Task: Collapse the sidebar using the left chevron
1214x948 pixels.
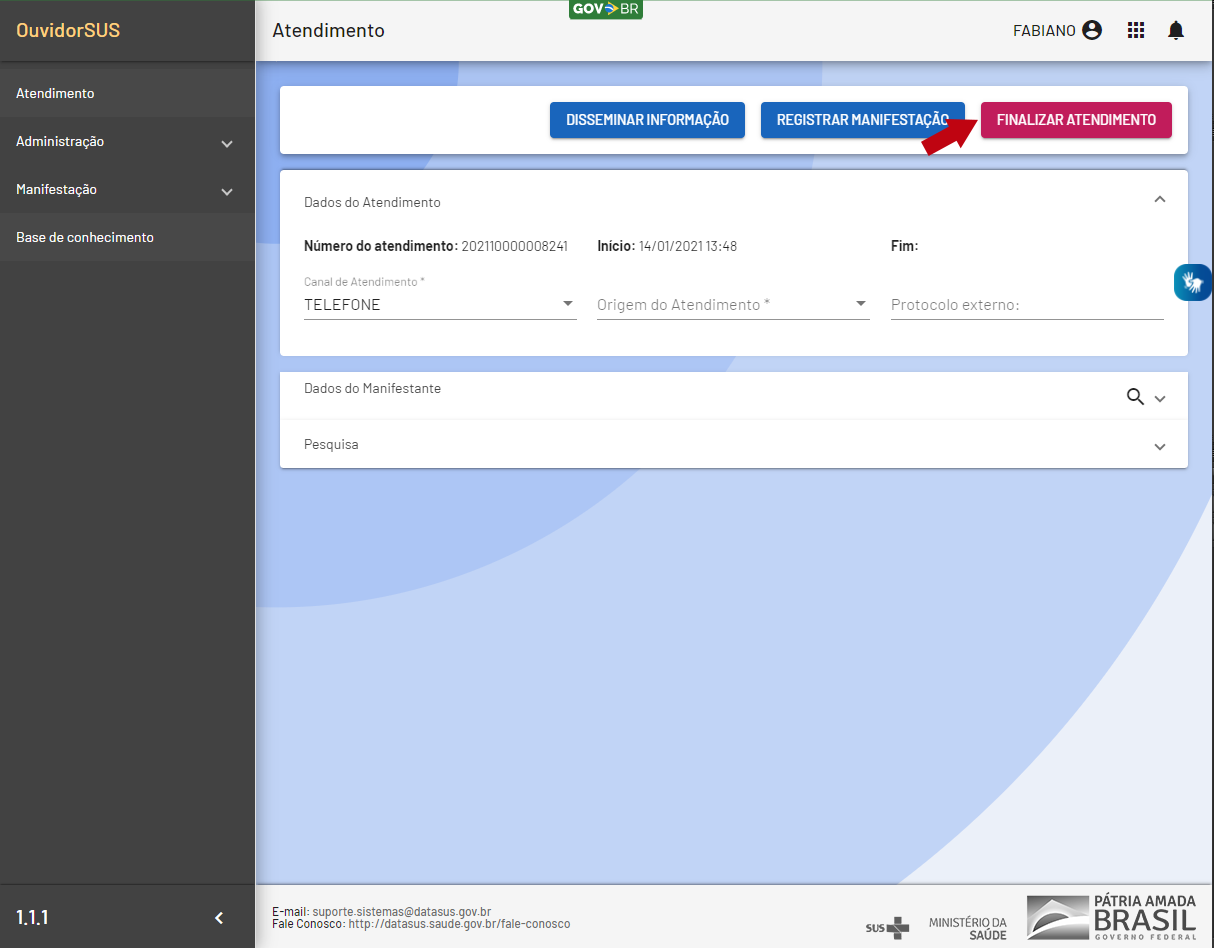Action: tap(220, 918)
